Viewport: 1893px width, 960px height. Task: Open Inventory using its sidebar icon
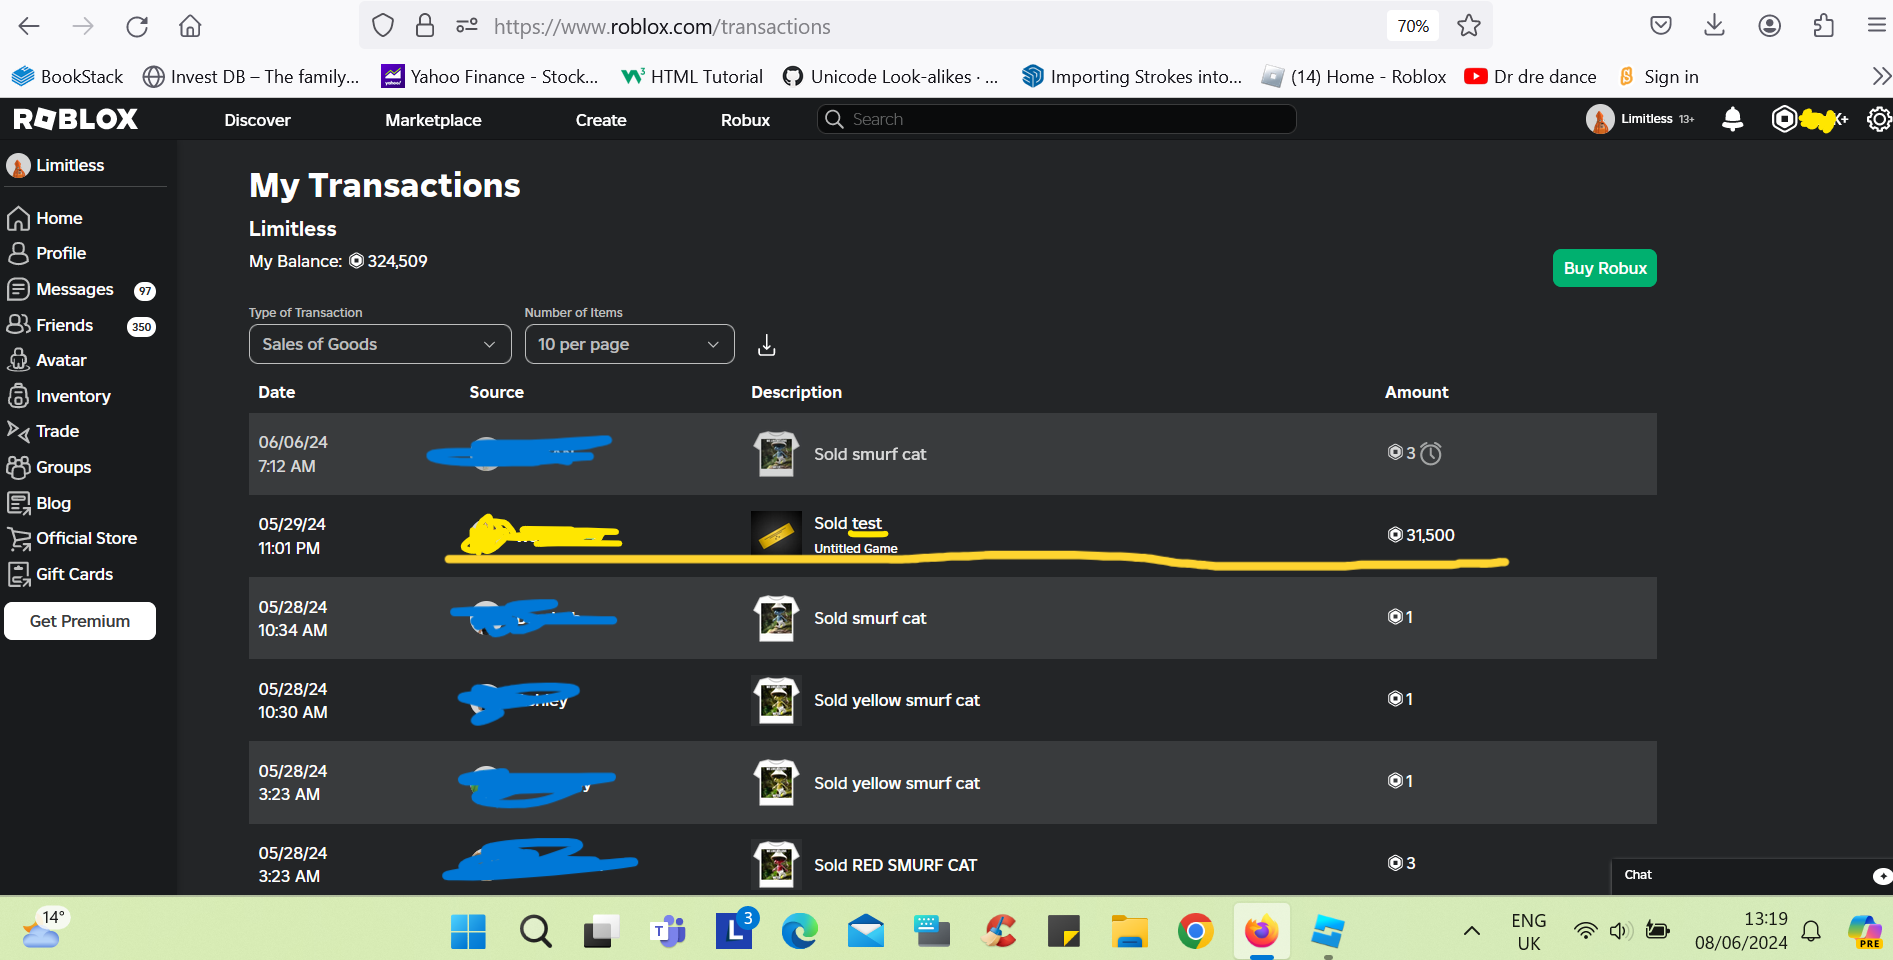(x=19, y=396)
